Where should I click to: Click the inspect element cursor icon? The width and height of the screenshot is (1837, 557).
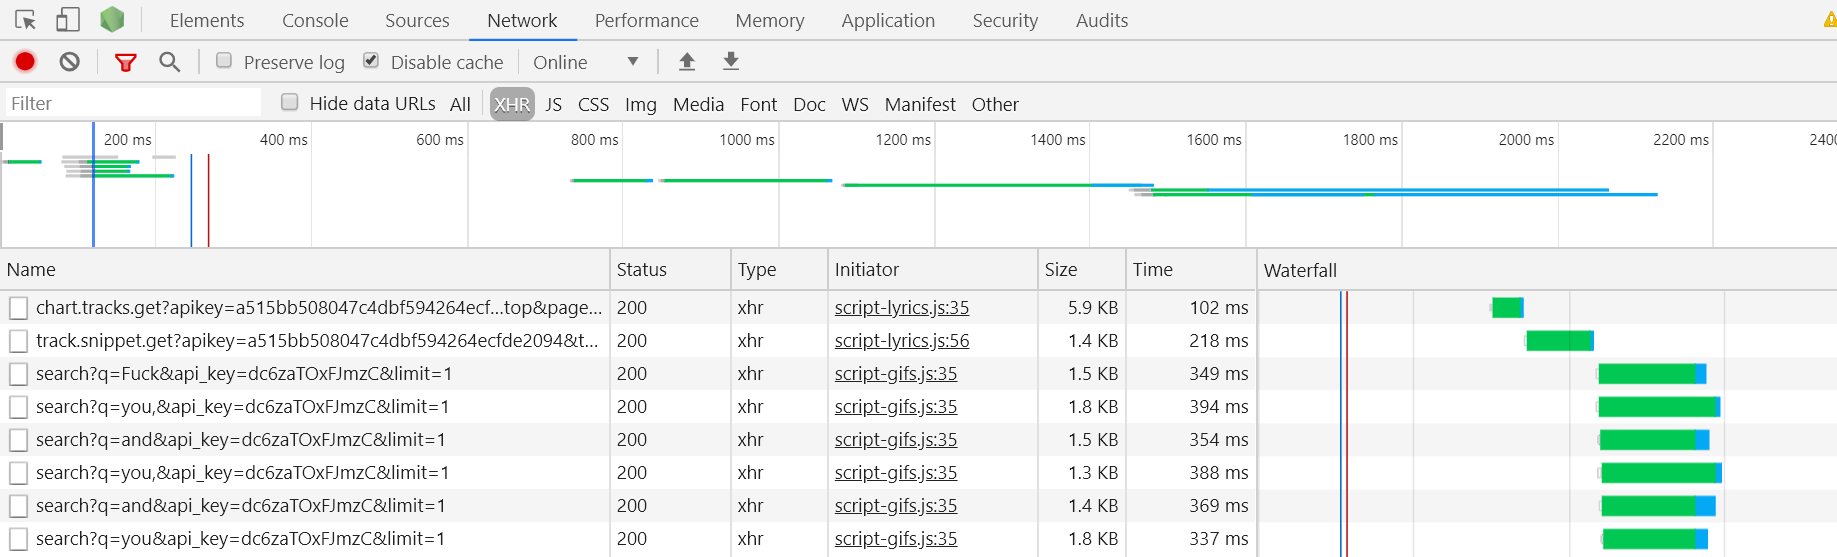coord(26,20)
